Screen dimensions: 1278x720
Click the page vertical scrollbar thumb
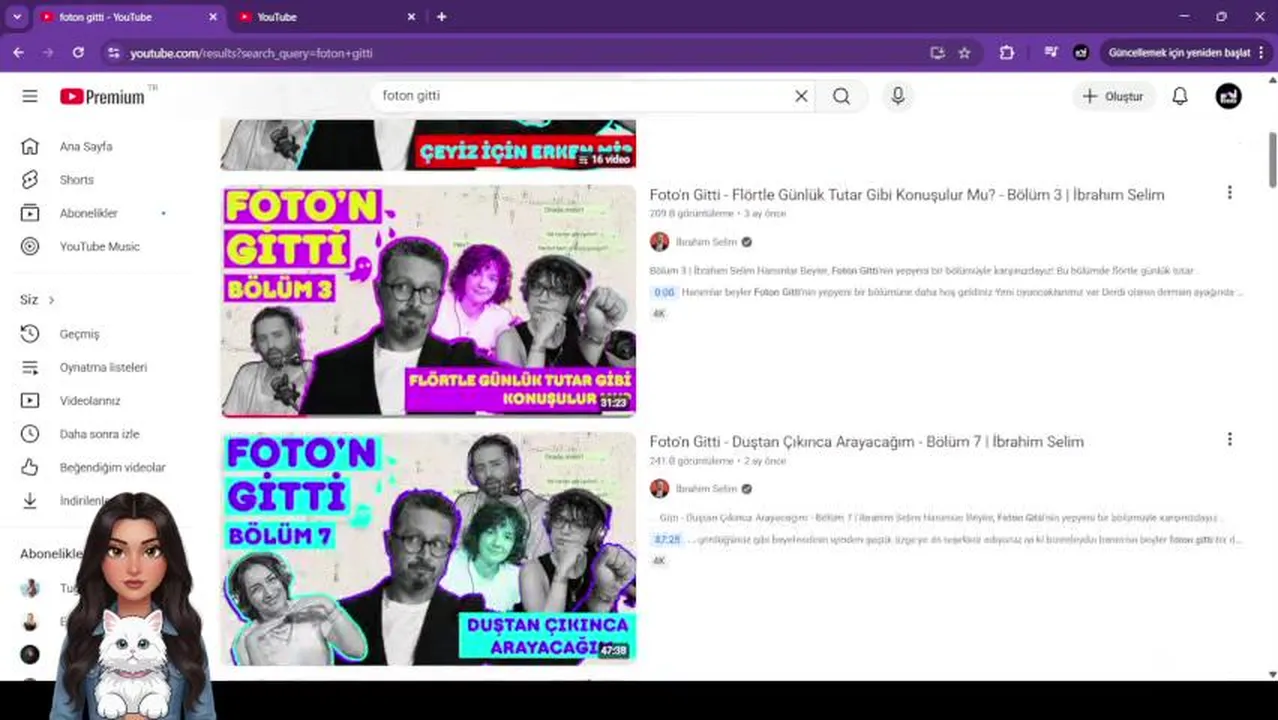tap(1272, 158)
